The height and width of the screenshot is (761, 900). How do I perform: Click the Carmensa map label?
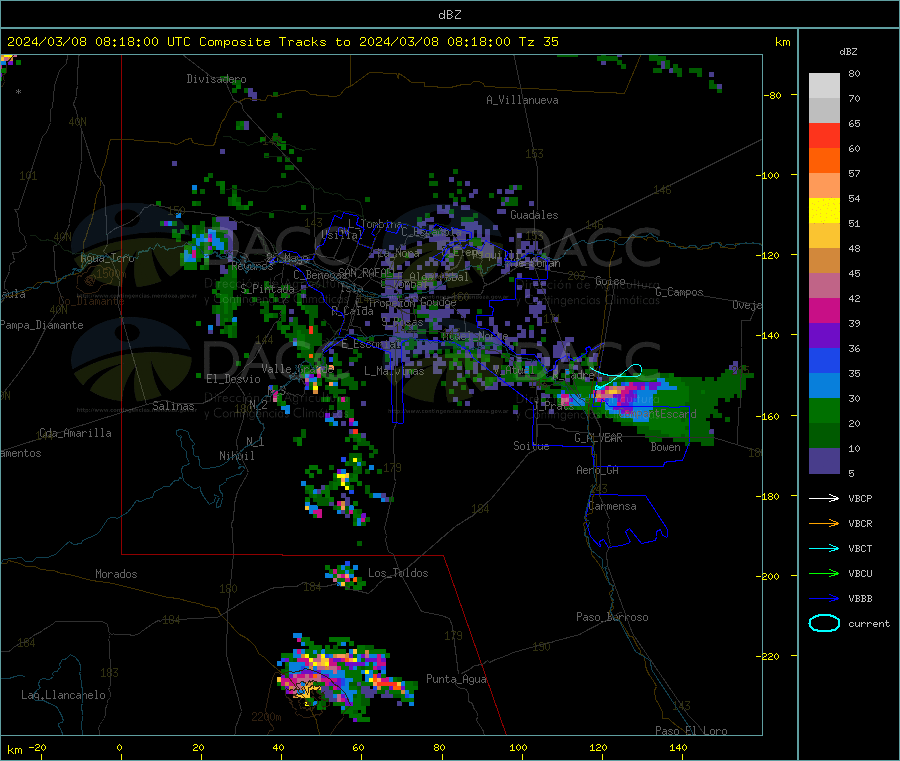point(612,506)
